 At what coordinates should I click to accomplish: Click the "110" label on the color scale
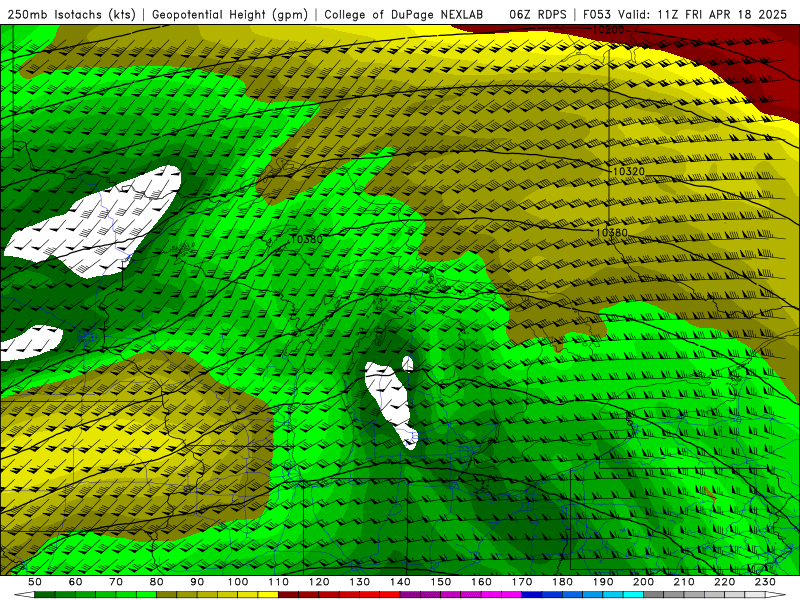coord(279,582)
